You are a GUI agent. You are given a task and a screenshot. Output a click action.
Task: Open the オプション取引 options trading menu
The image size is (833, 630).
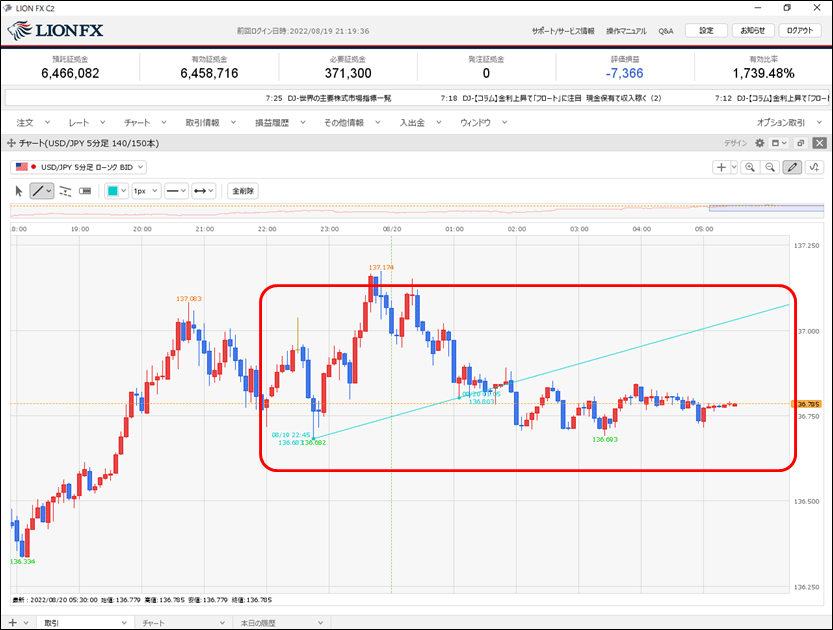tap(789, 123)
